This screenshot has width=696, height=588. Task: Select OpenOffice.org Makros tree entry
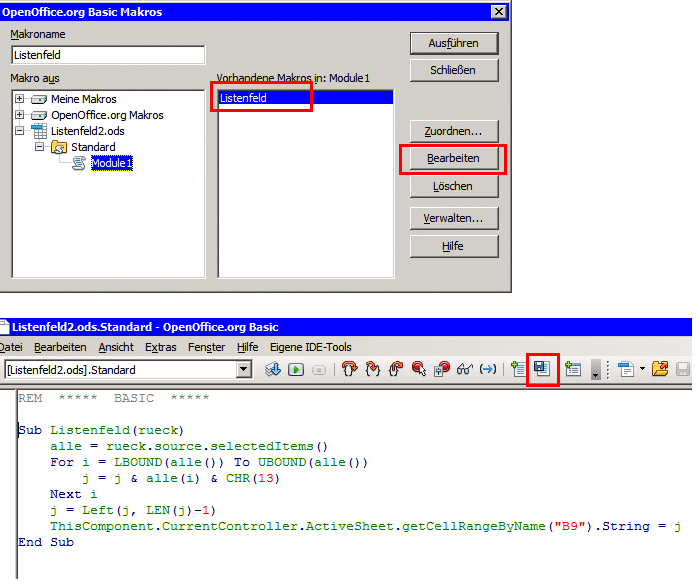107,115
